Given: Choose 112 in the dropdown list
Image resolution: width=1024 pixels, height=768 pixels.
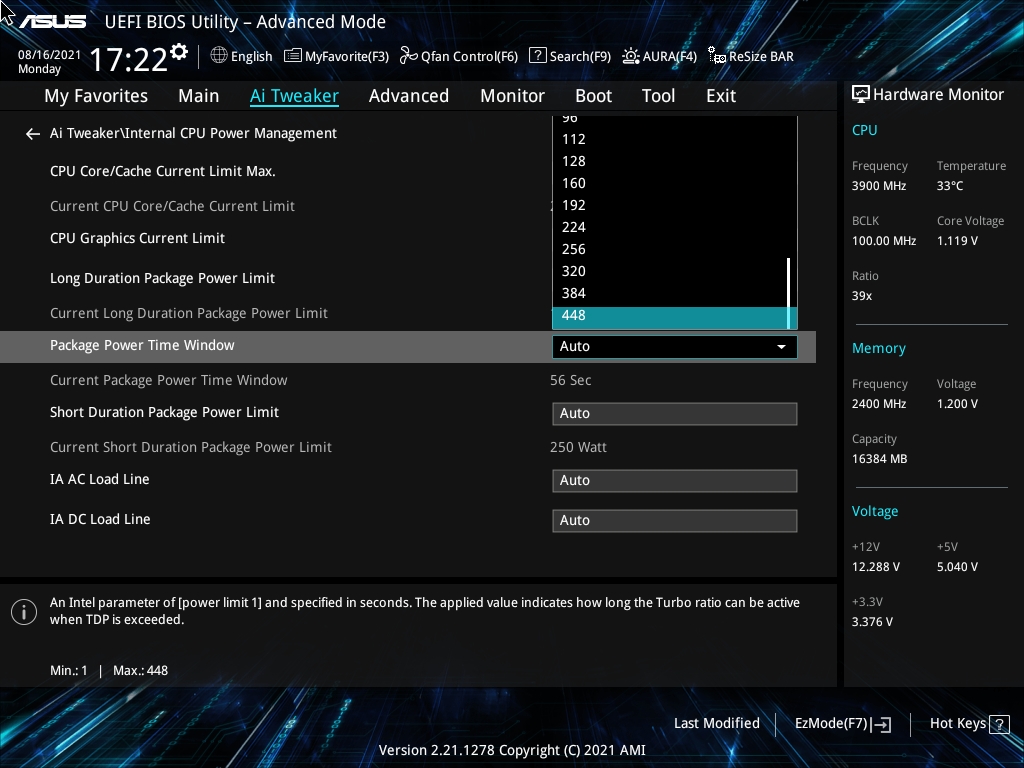Looking at the screenshot, I should [x=670, y=139].
